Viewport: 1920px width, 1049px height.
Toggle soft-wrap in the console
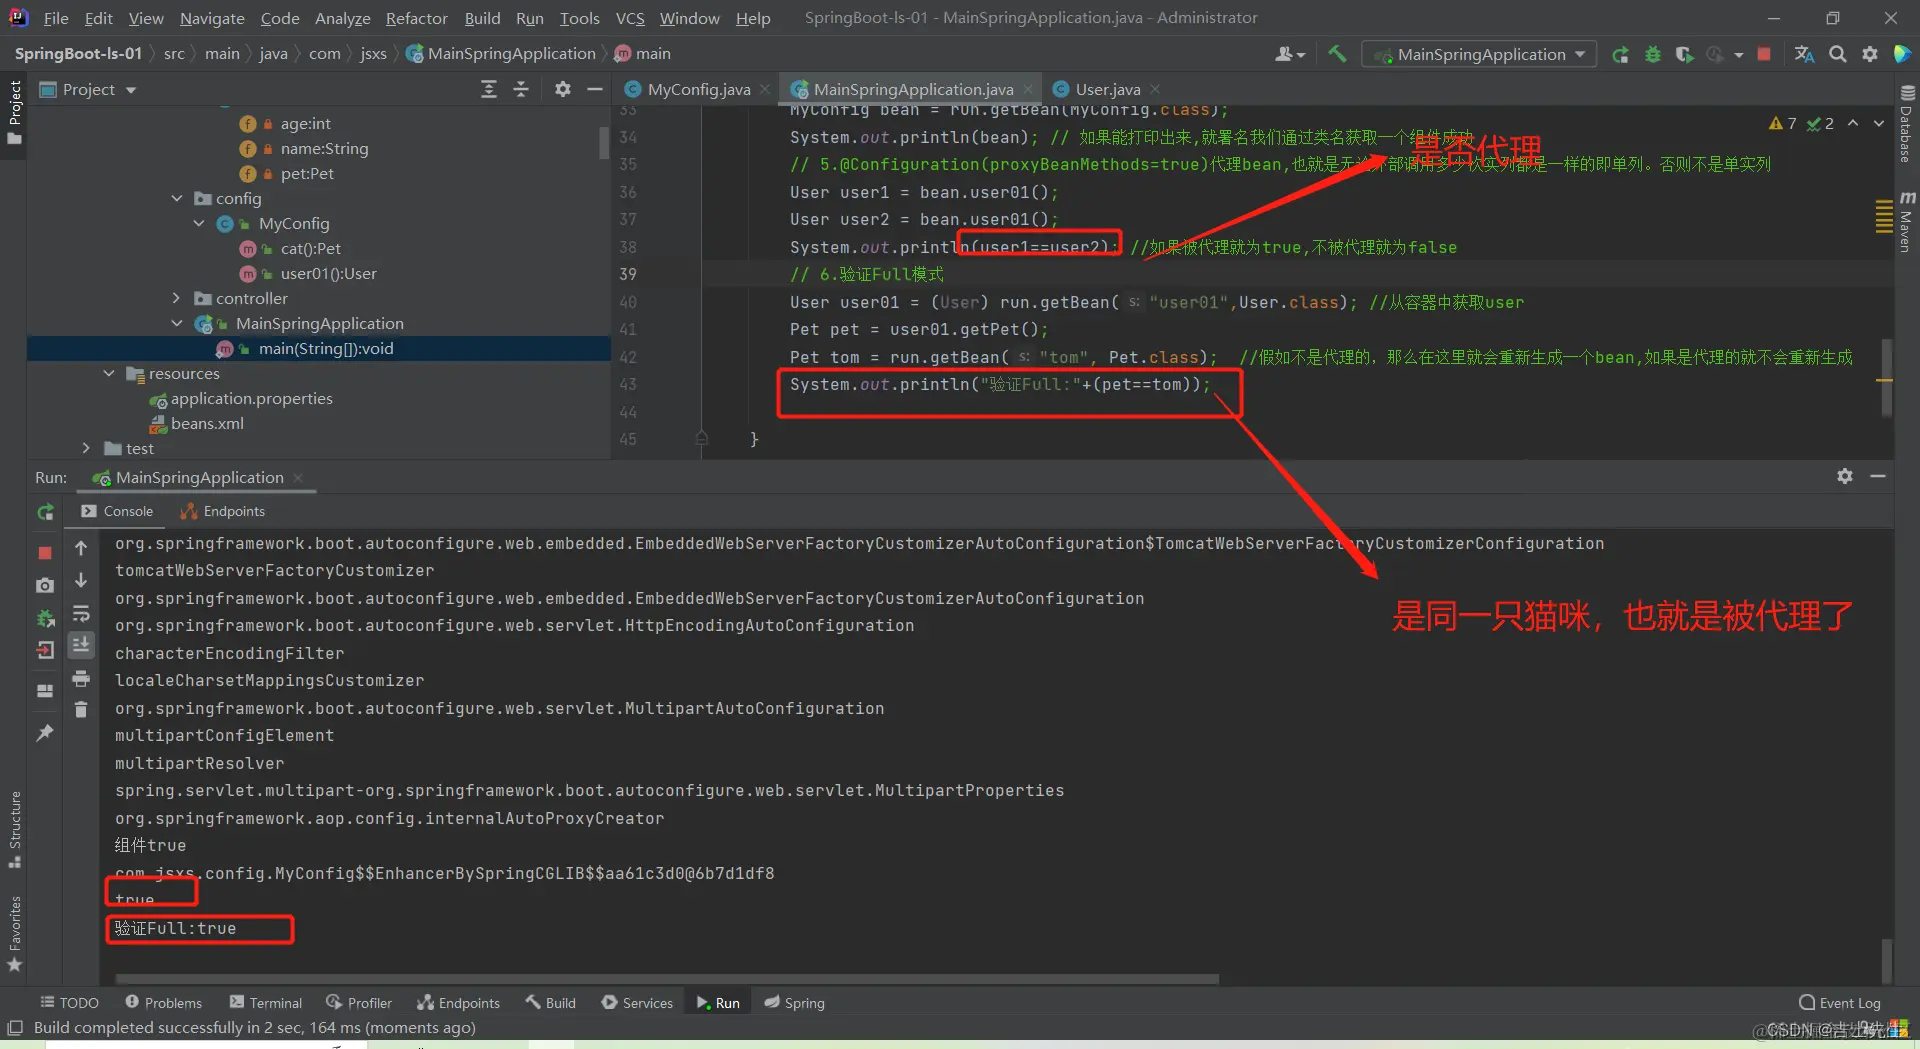[x=81, y=613]
